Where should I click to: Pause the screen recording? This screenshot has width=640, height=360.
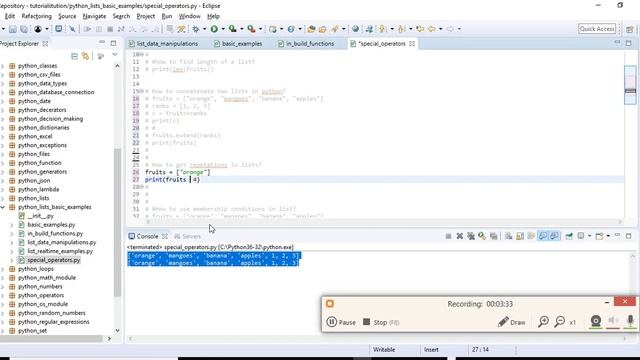pos(341,322)
